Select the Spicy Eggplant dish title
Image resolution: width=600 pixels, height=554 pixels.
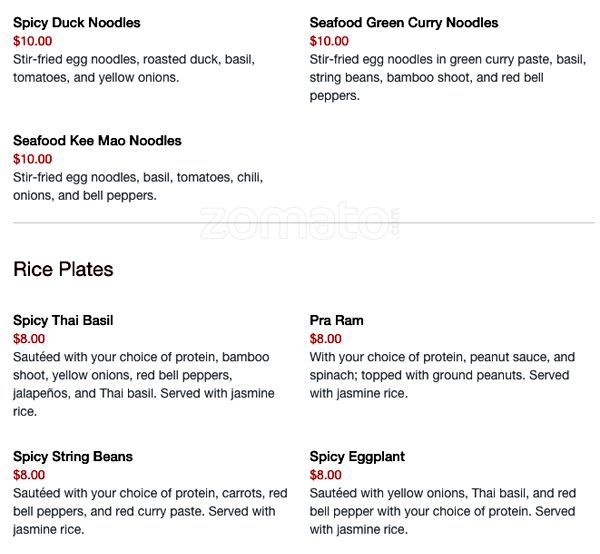(x=357, y=456)
